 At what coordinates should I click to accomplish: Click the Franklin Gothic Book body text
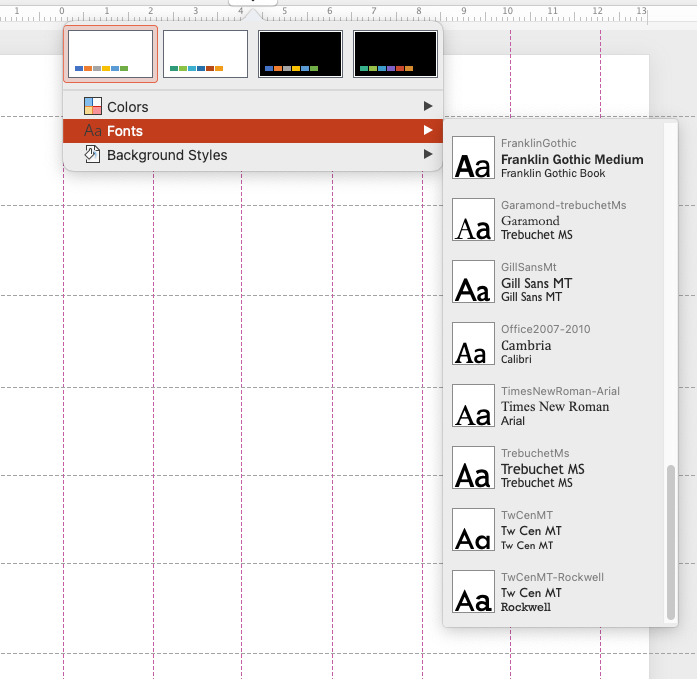pos(553,173)
